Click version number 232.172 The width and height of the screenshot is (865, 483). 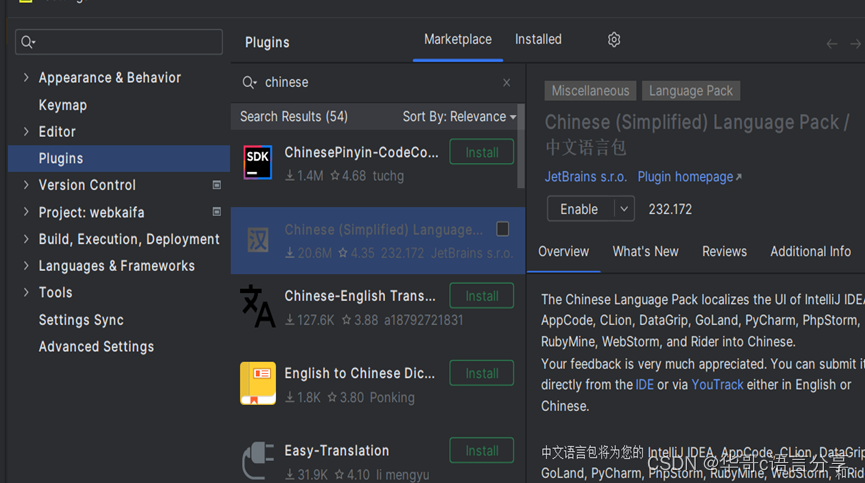click(670, 210)
